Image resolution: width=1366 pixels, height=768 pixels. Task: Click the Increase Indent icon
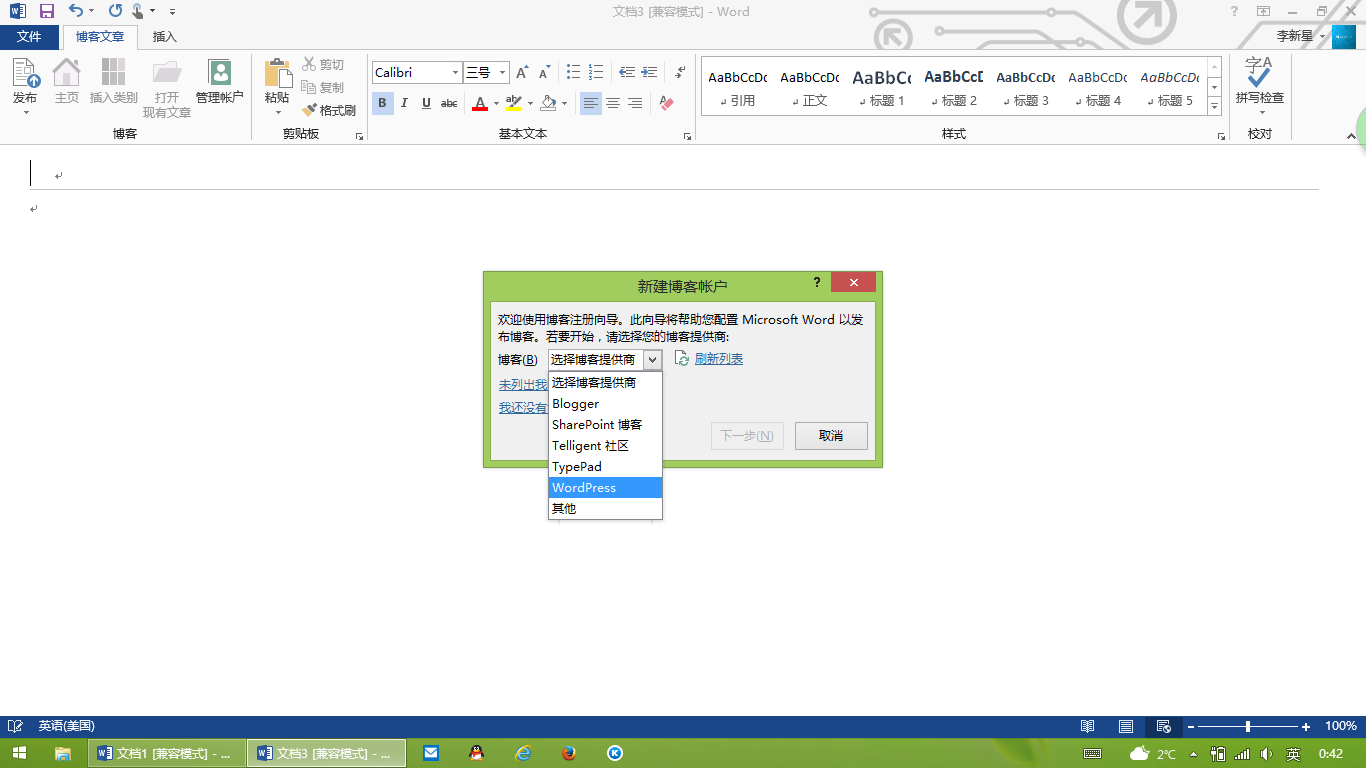649,72
